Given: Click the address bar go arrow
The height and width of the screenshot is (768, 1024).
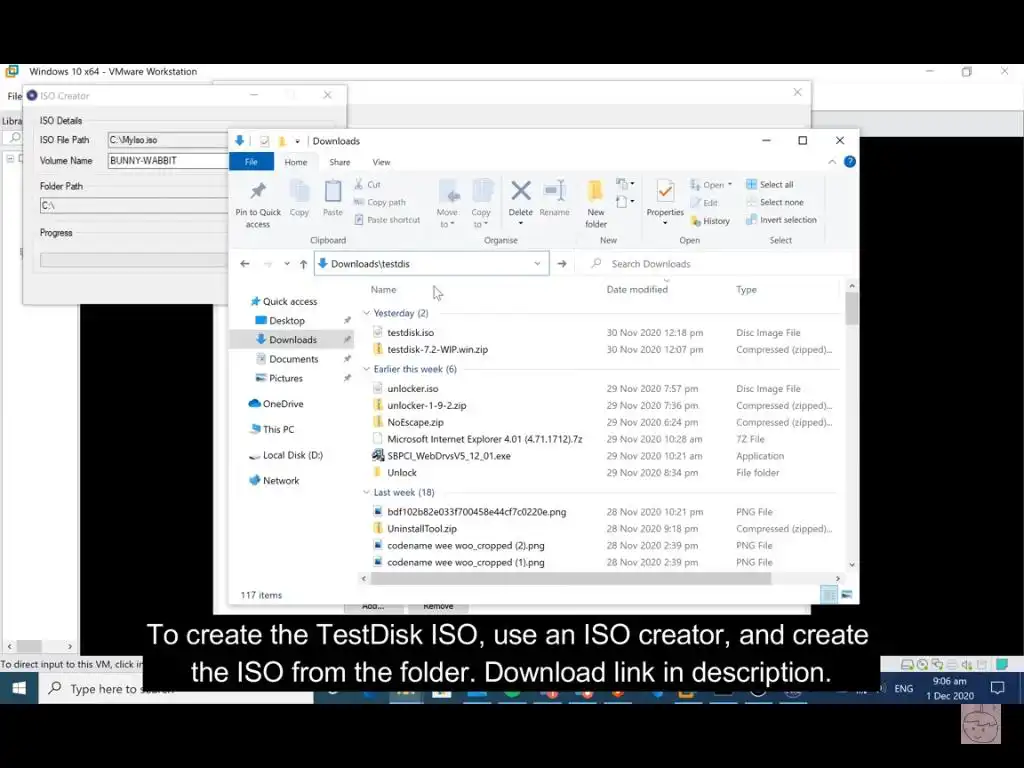Looking at the screenshot, I should point(562,264).
